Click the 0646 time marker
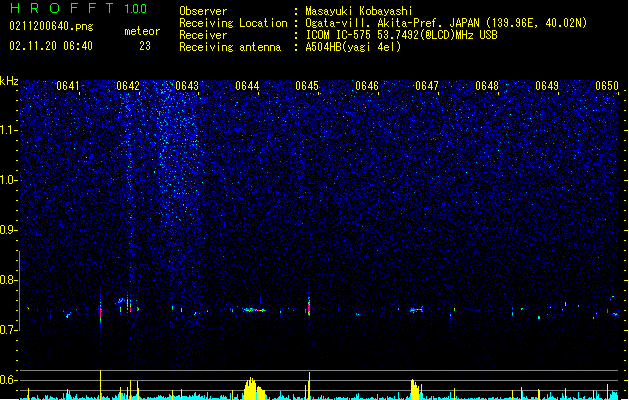629x400 pixels. 367,86
